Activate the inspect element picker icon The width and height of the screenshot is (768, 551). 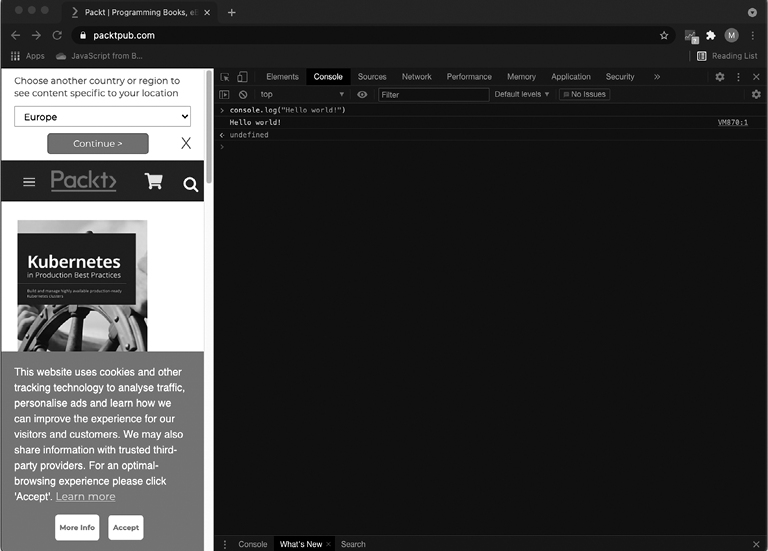click(225, 77)
